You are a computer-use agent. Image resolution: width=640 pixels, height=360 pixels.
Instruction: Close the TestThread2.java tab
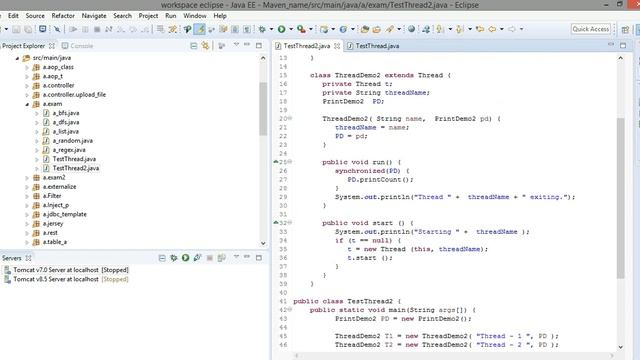(337, 46)
